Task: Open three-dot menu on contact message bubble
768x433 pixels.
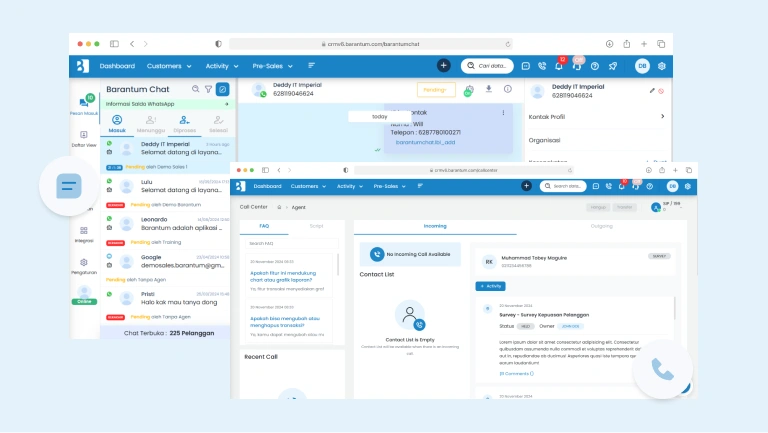Action: tap(503, 113)
